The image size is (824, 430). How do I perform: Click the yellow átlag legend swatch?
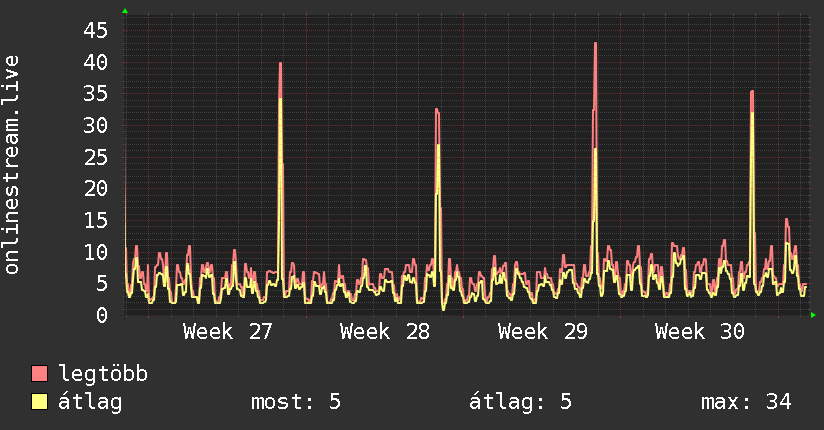coord(39,401)
